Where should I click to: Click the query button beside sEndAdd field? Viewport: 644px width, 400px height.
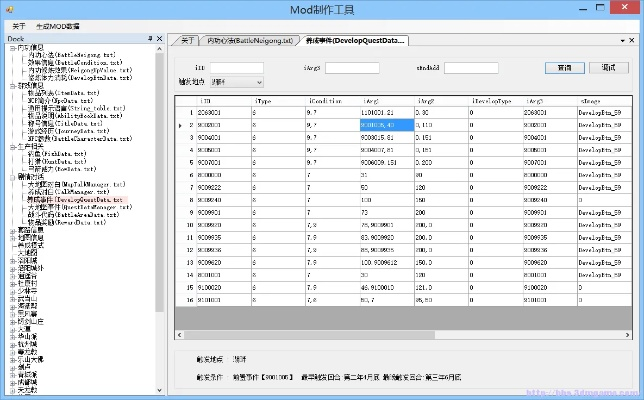point(564,68)
